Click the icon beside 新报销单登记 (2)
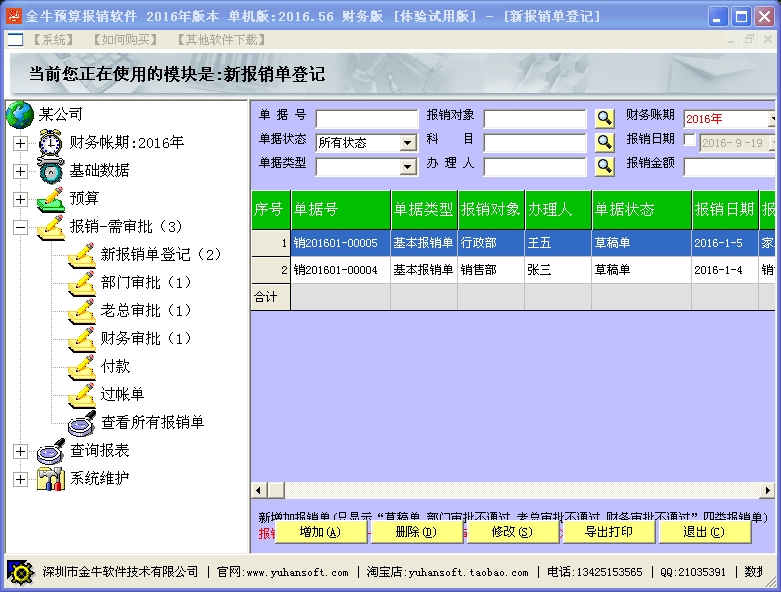This screenshot has height=592, width=781. [82, 255]
